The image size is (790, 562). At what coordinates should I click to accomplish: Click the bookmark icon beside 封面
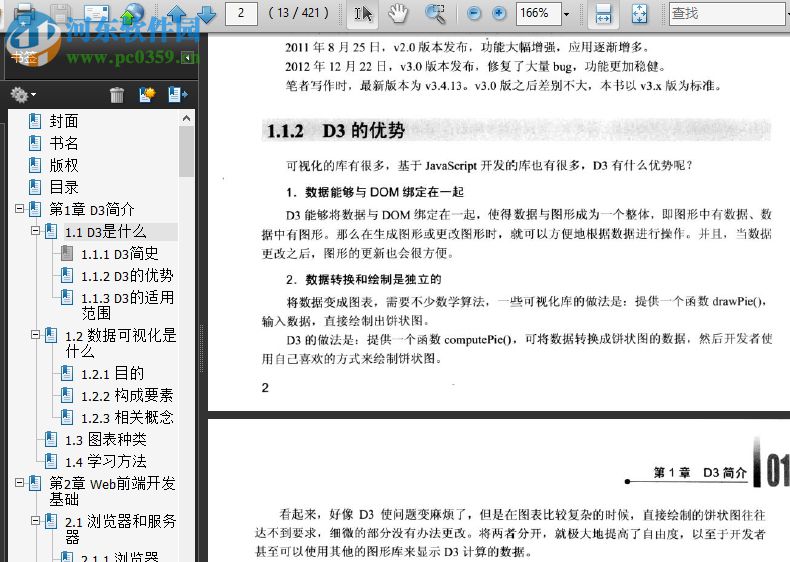pos(35,121)
